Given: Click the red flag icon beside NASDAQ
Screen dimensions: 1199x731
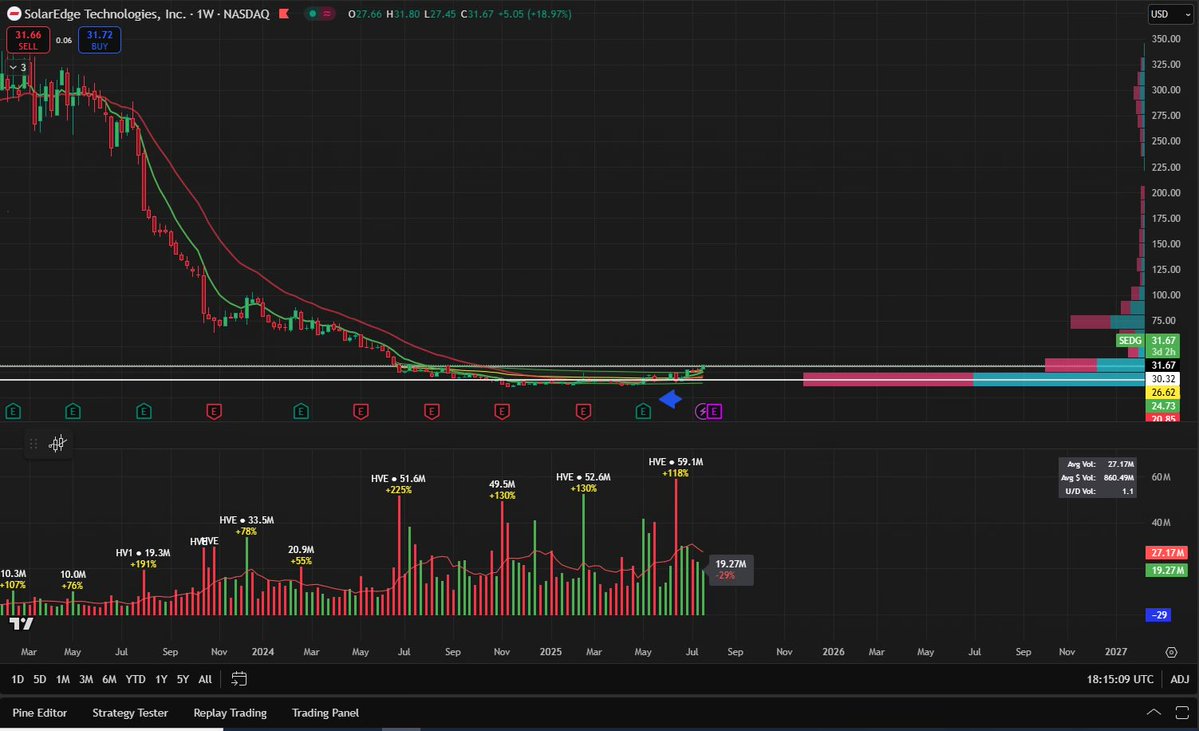Looking at the screenshot, I should 284,14.
